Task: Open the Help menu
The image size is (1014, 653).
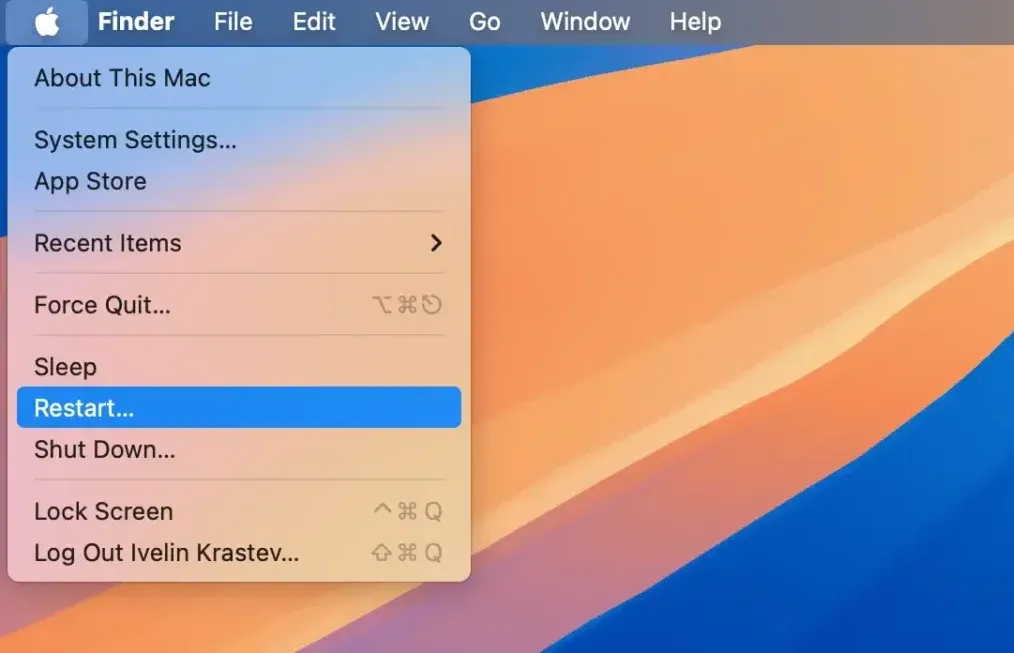Action: click(x=695, y=22)
